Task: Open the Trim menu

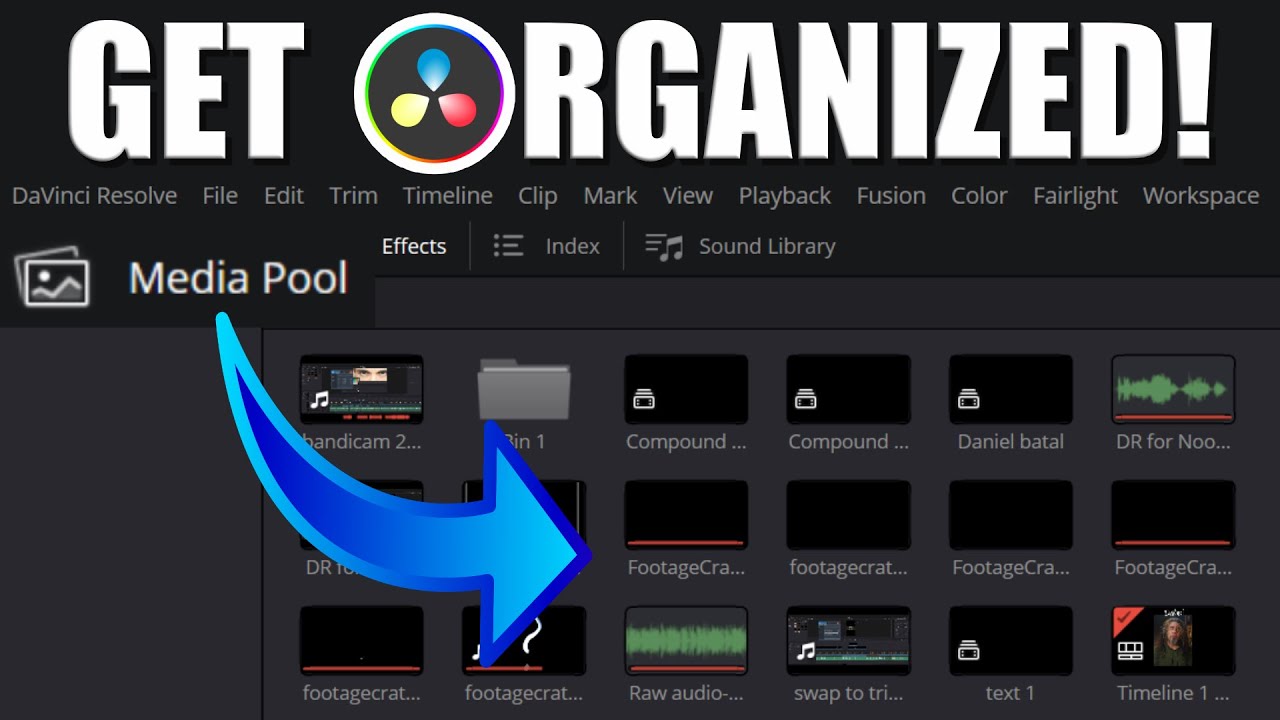Action: pos(354,195)
